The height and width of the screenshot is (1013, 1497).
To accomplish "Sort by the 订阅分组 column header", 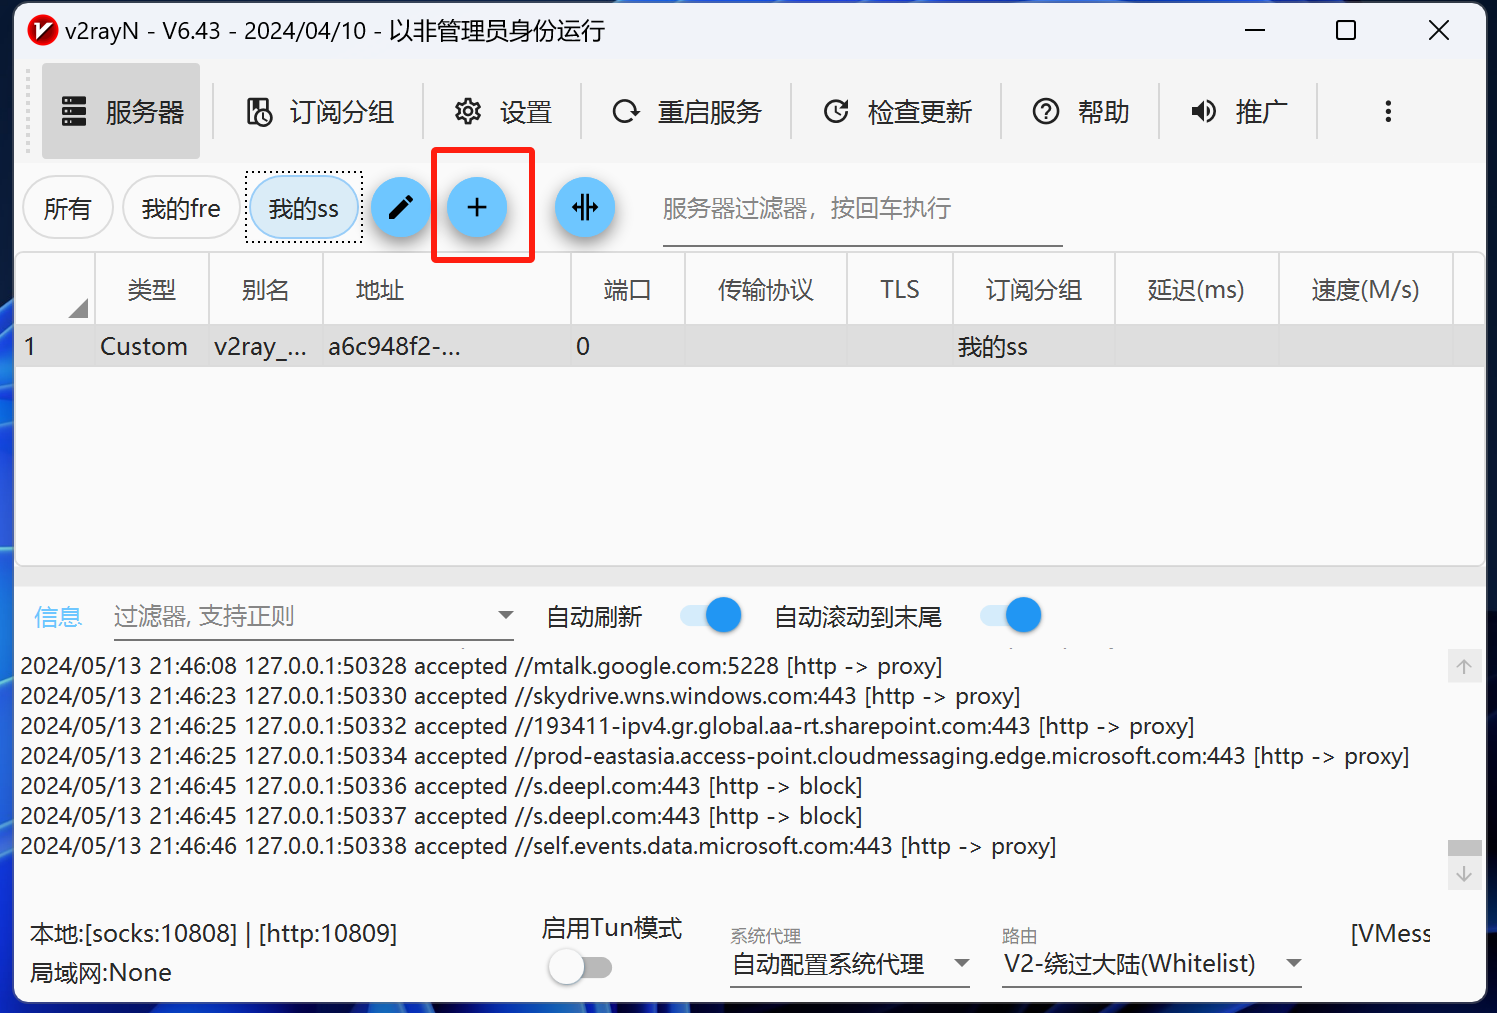I will coord(1034,290).
